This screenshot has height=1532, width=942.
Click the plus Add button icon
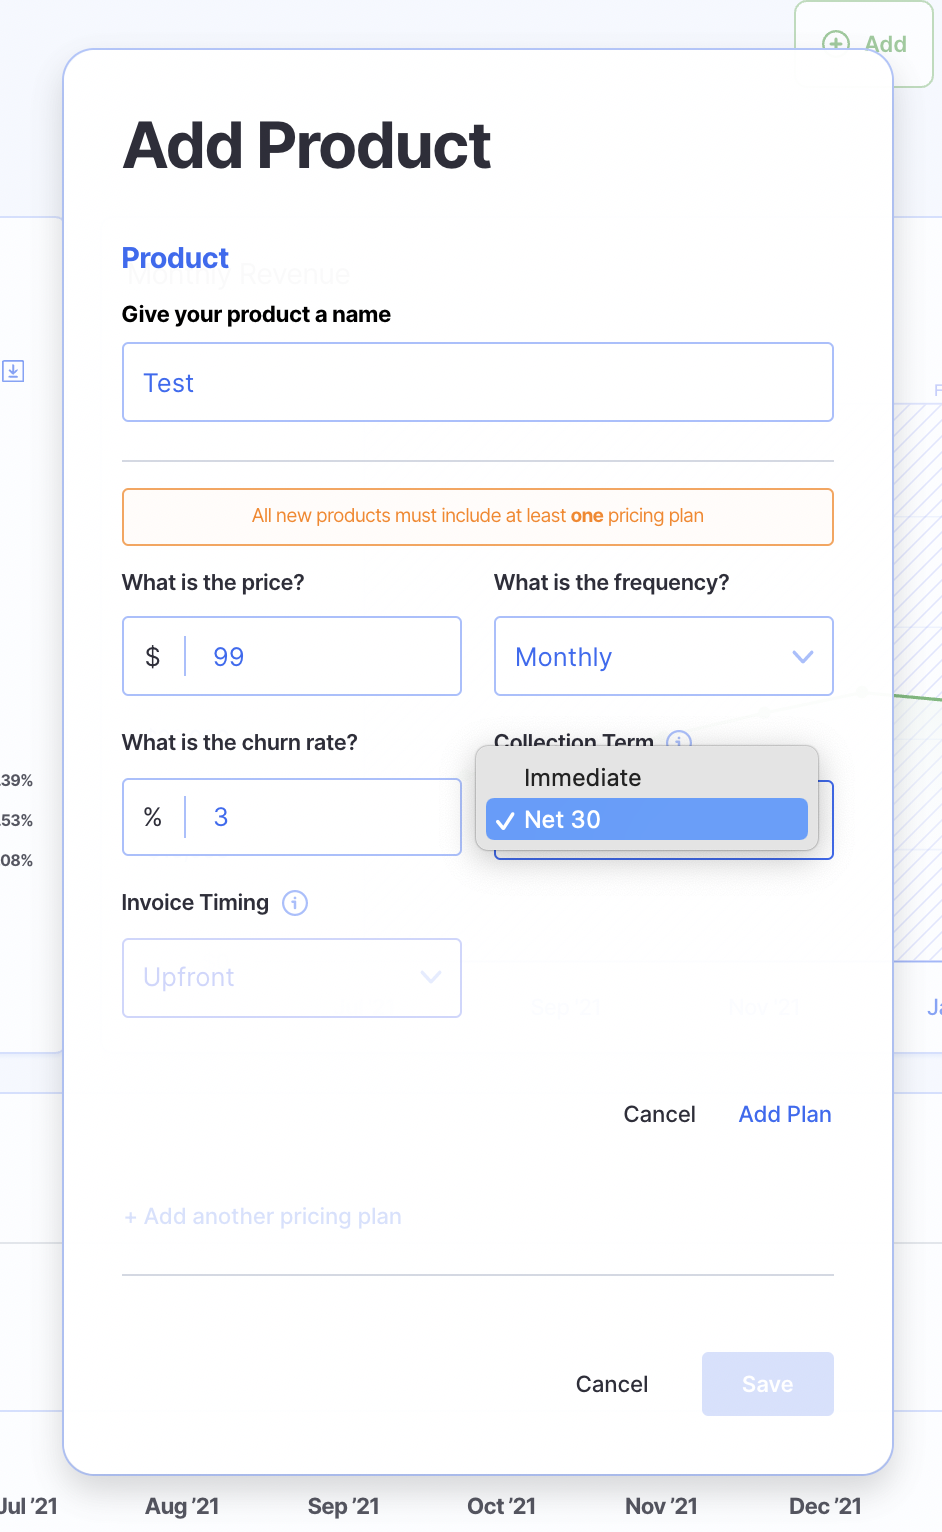tap(835, 44)
